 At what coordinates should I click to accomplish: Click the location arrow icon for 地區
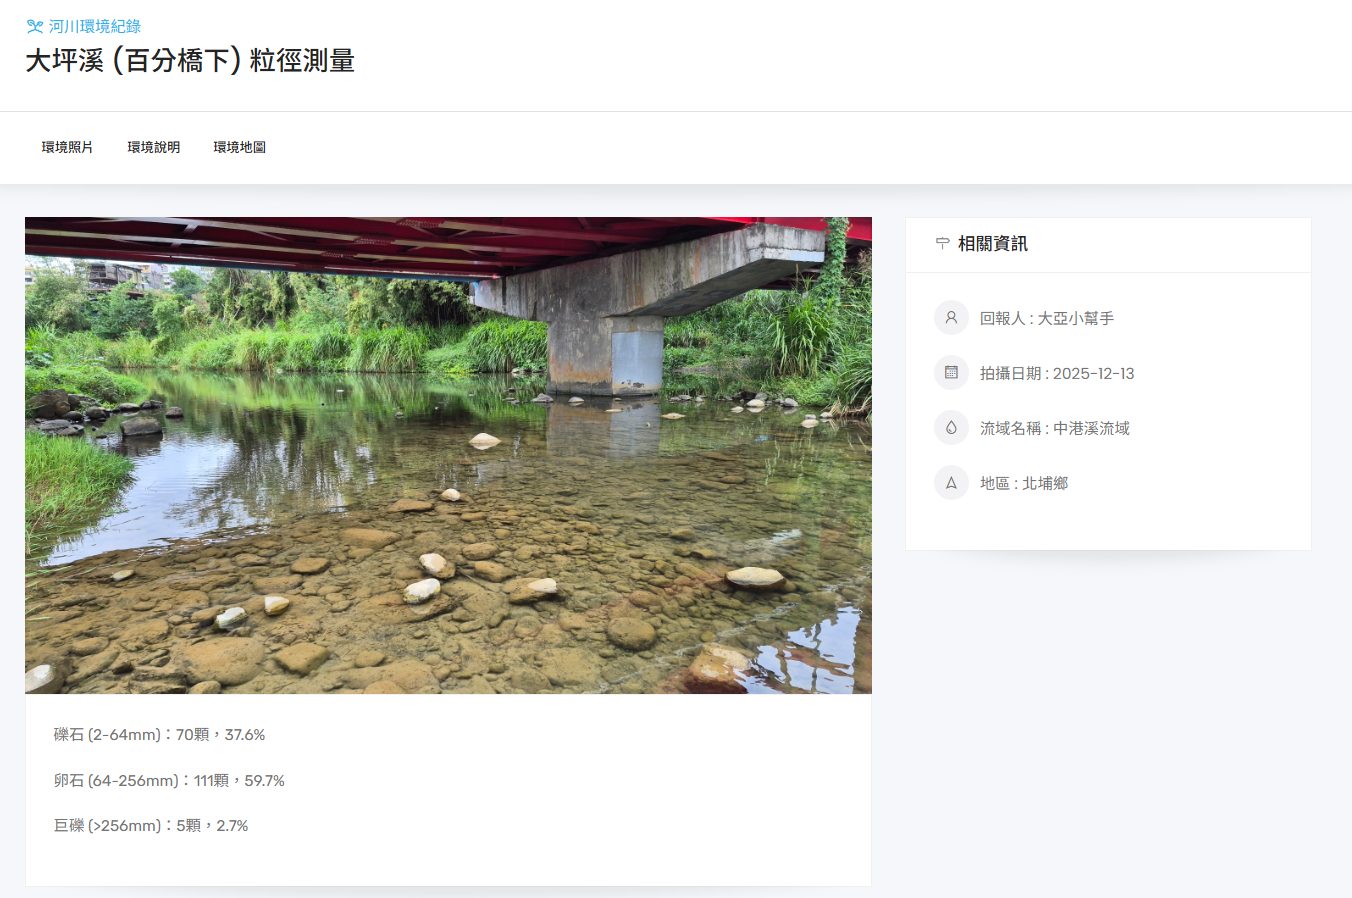951,483
